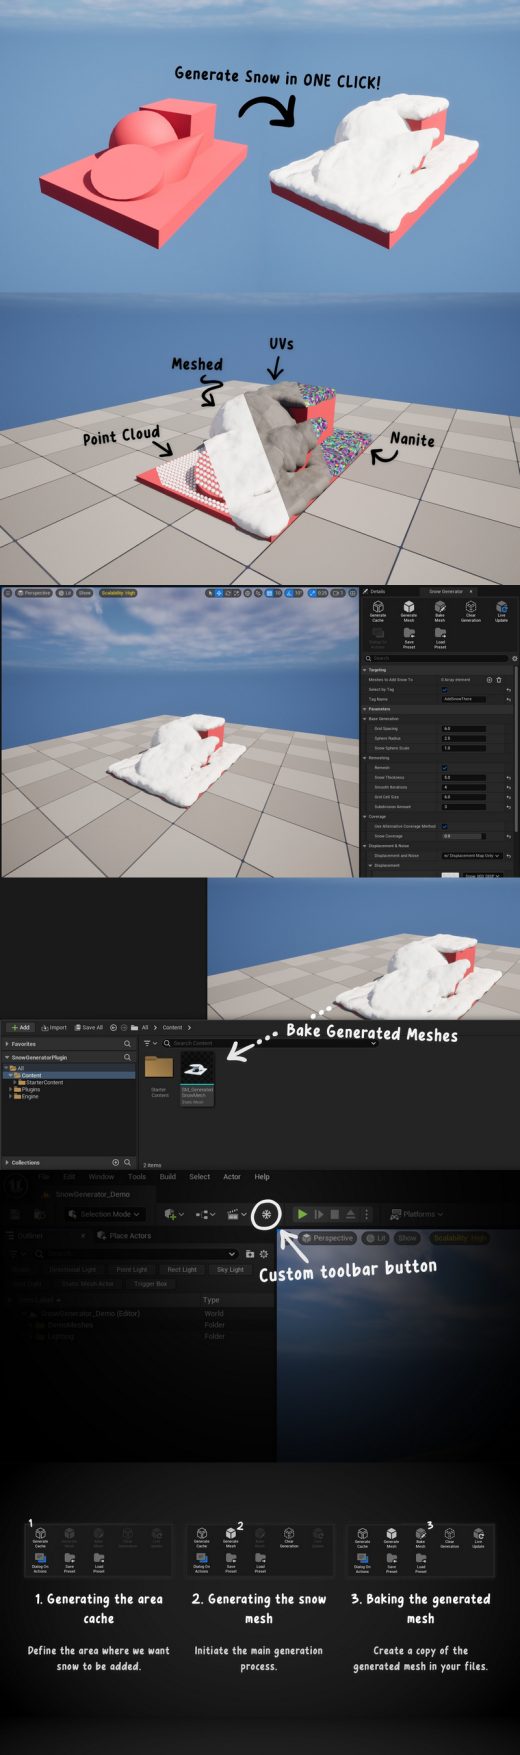The width and height of the screenshot is (520, 1755).
Task: Open Details panel settings gear by search
Action: click(515, 658)
